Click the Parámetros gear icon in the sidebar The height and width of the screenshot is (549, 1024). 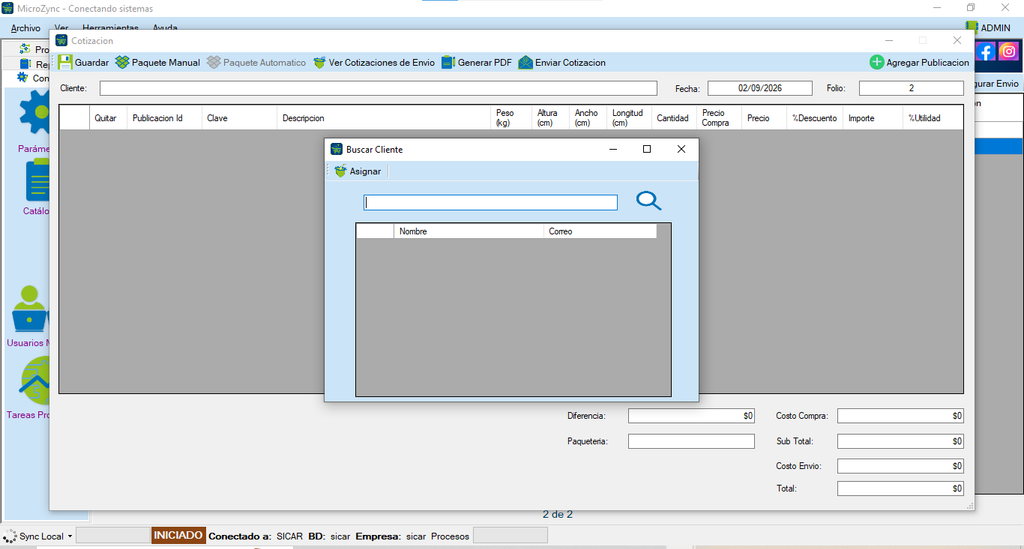pyautogui.click(x=34, y=113)
